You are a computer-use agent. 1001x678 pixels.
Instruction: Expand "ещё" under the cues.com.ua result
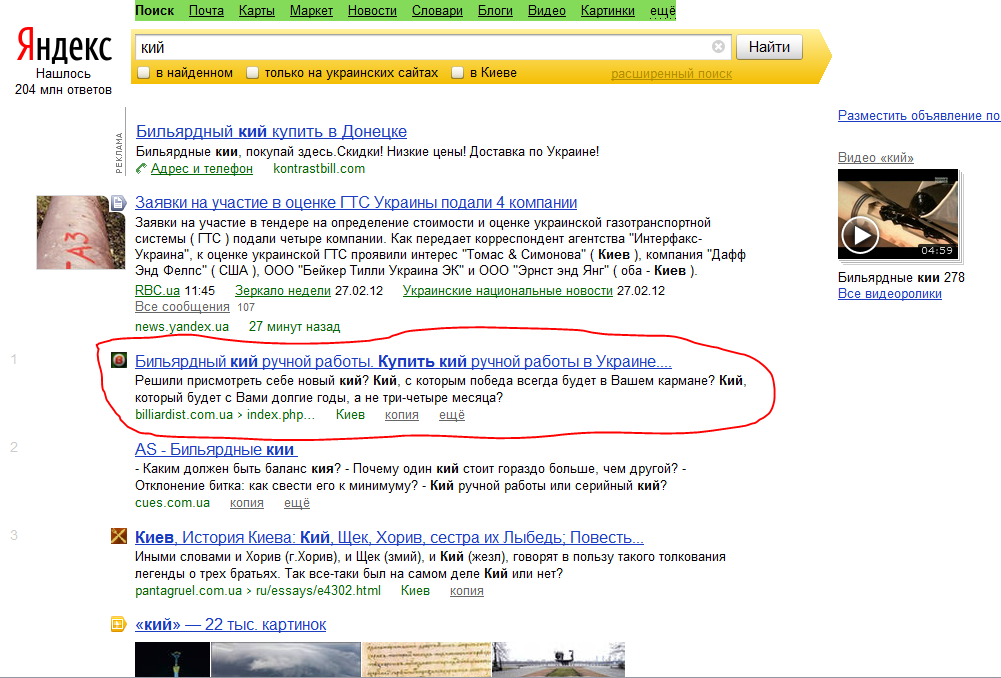tap(297, 503)
